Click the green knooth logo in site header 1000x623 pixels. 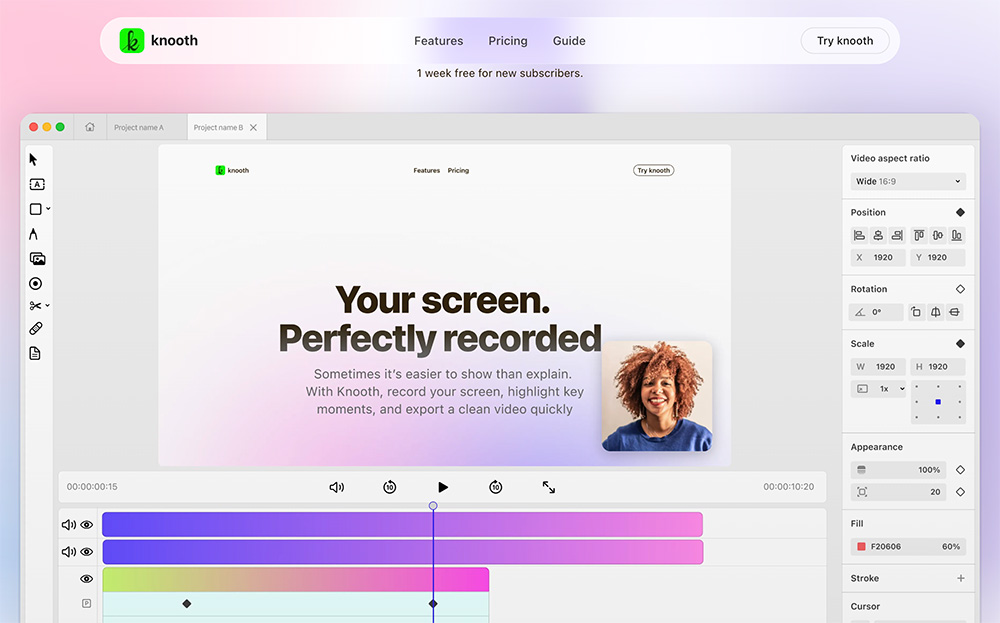coord(132,40)
